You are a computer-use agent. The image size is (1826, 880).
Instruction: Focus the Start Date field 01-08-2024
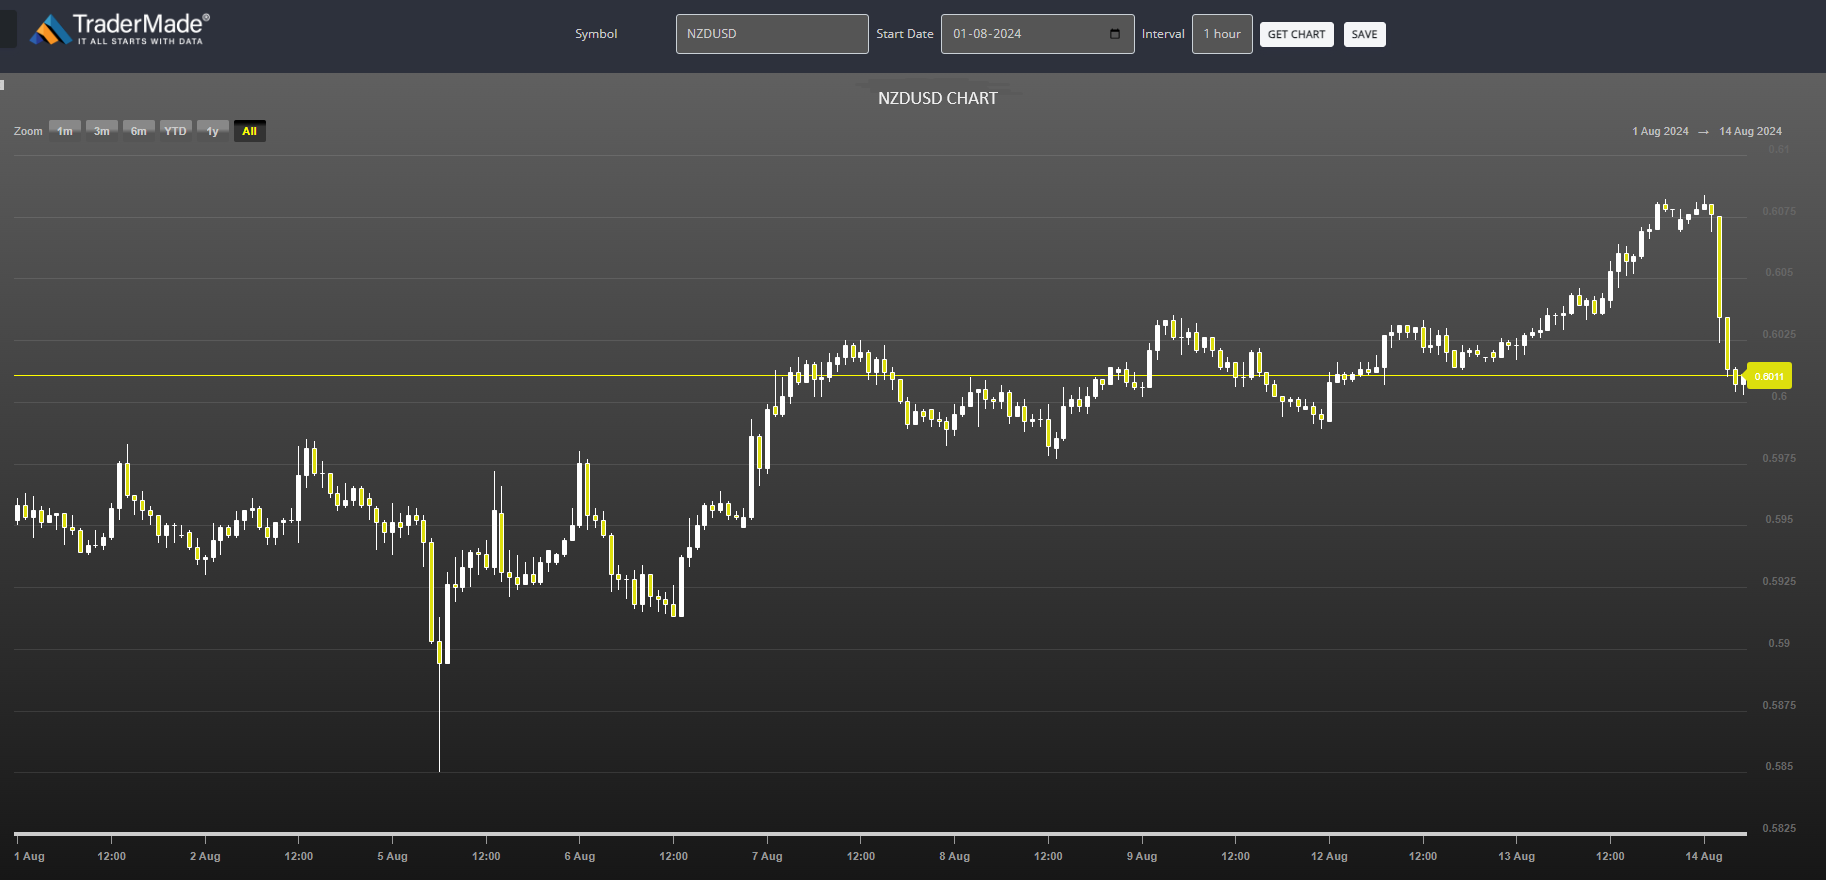[1037, 34]
